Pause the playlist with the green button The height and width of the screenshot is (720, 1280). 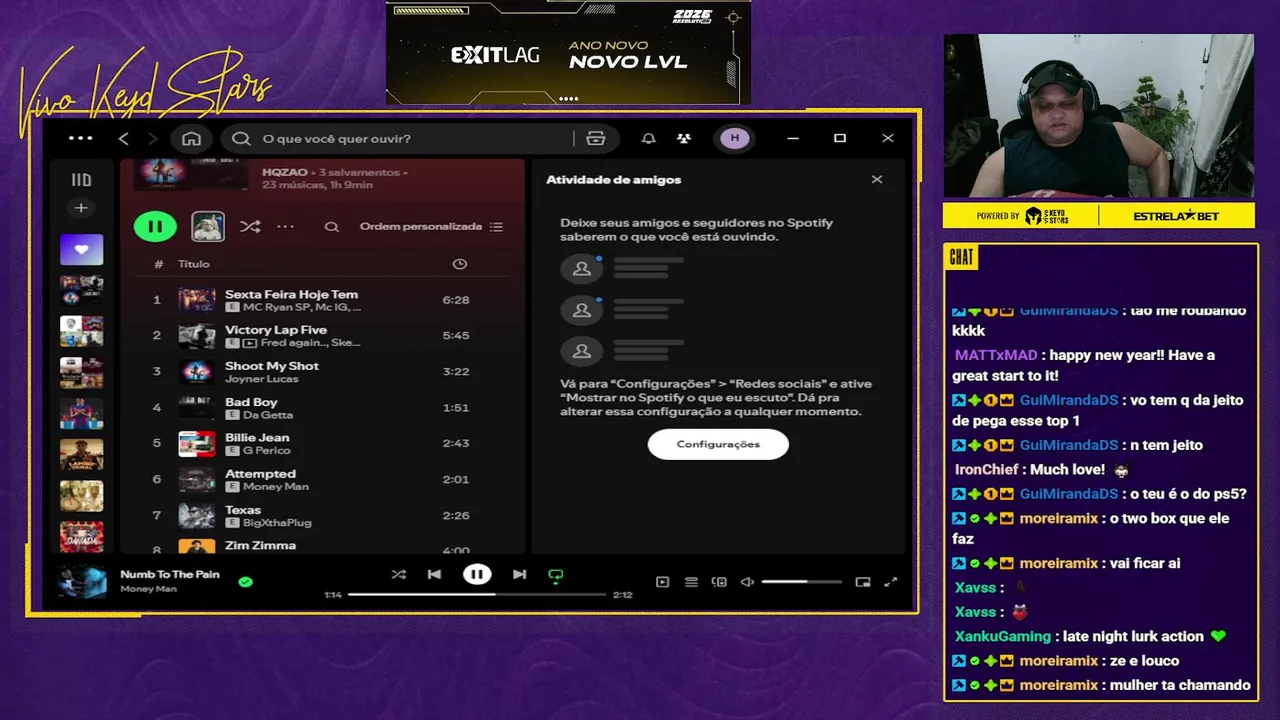click(x=155, y=226)
